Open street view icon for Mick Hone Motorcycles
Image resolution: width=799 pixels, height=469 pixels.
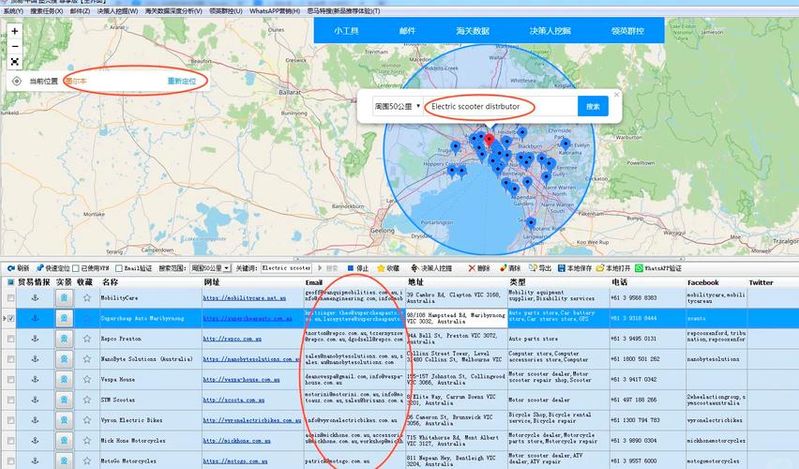pos(64,440)
